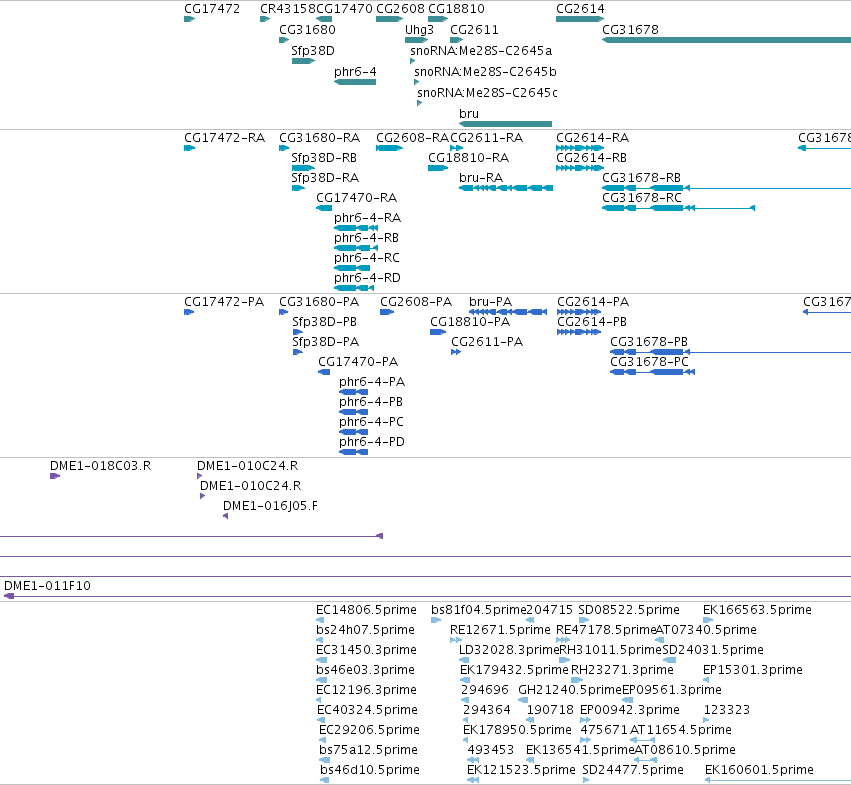Click gene label snoRNA:Me28S-C2645b
Image resolution: width=851 pixels, height=785 pixels.
click(485, 72)
